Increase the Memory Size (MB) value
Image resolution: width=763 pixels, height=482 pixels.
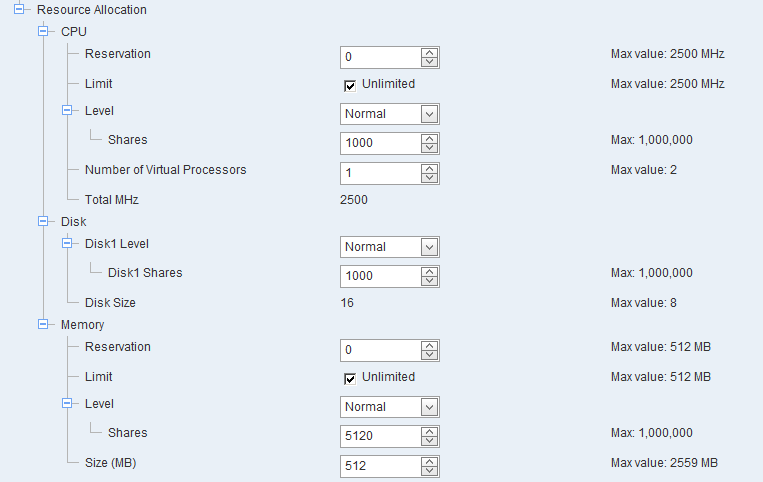430,461
